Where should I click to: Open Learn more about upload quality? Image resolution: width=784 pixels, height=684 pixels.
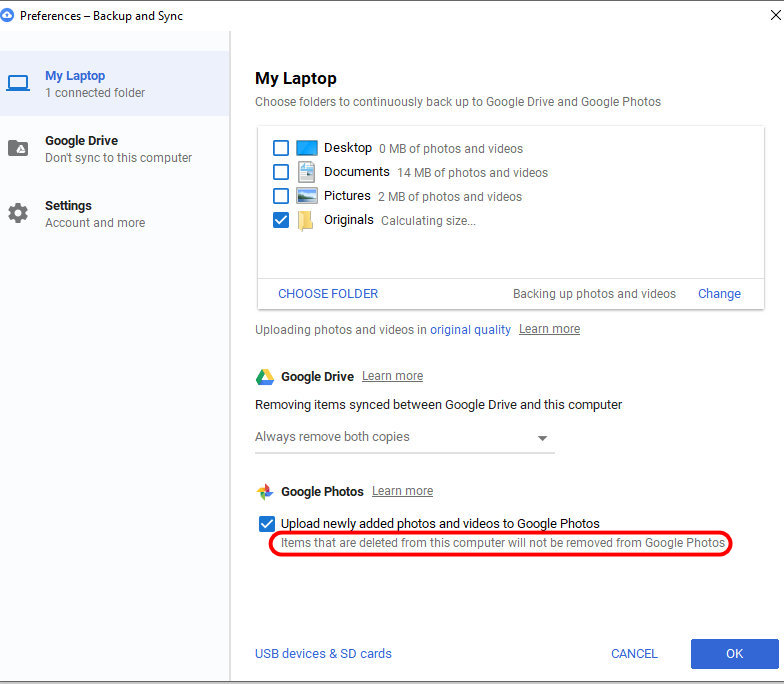(550, 329)
